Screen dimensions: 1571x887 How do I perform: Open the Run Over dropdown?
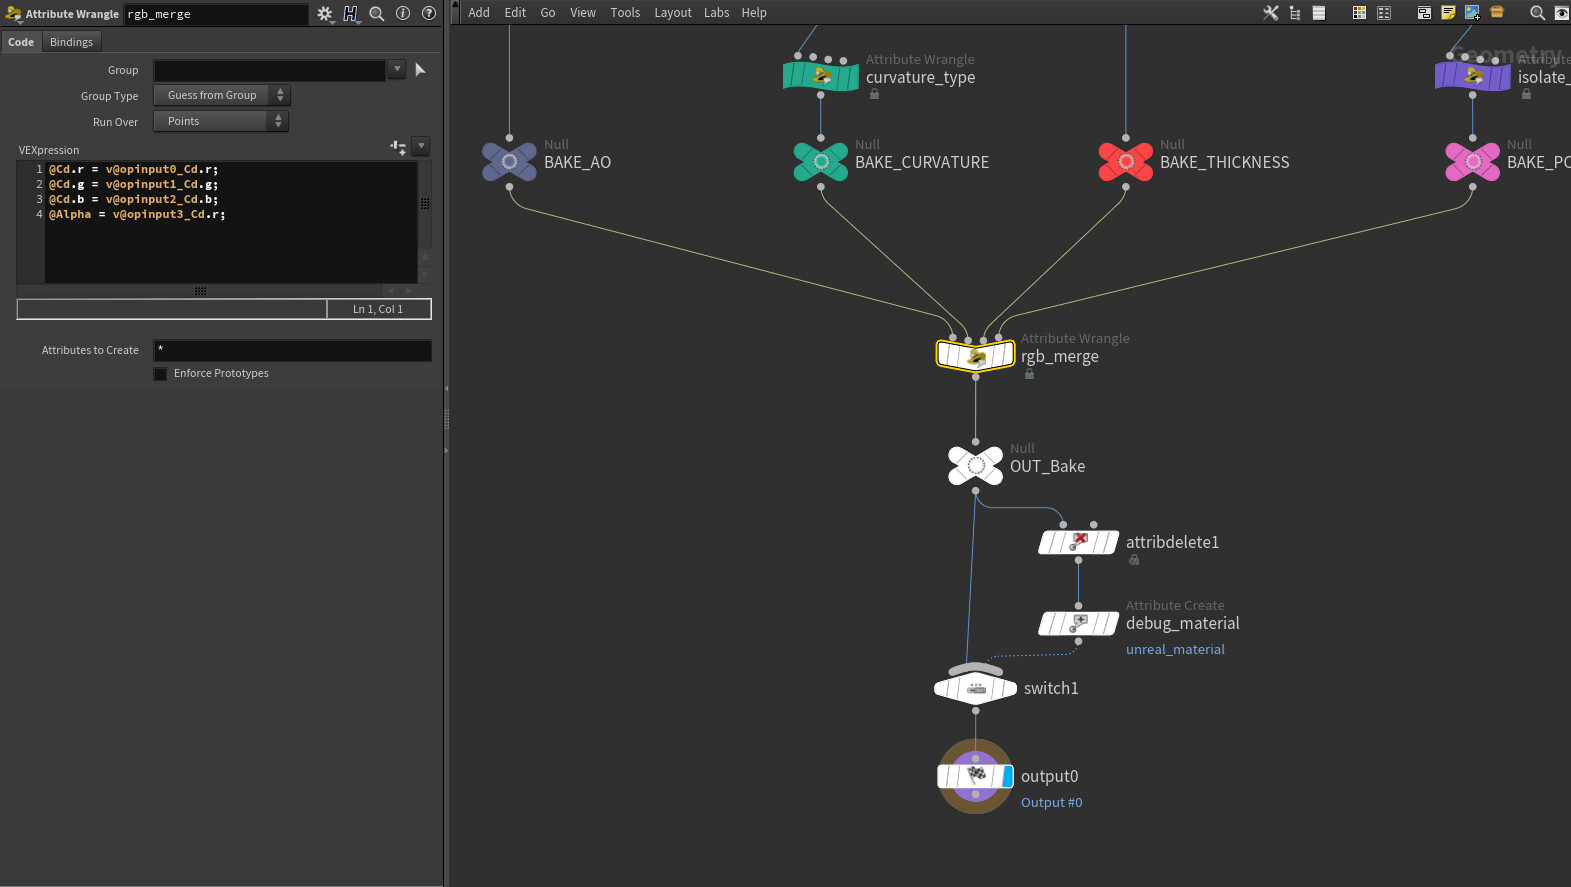(221, 121)
